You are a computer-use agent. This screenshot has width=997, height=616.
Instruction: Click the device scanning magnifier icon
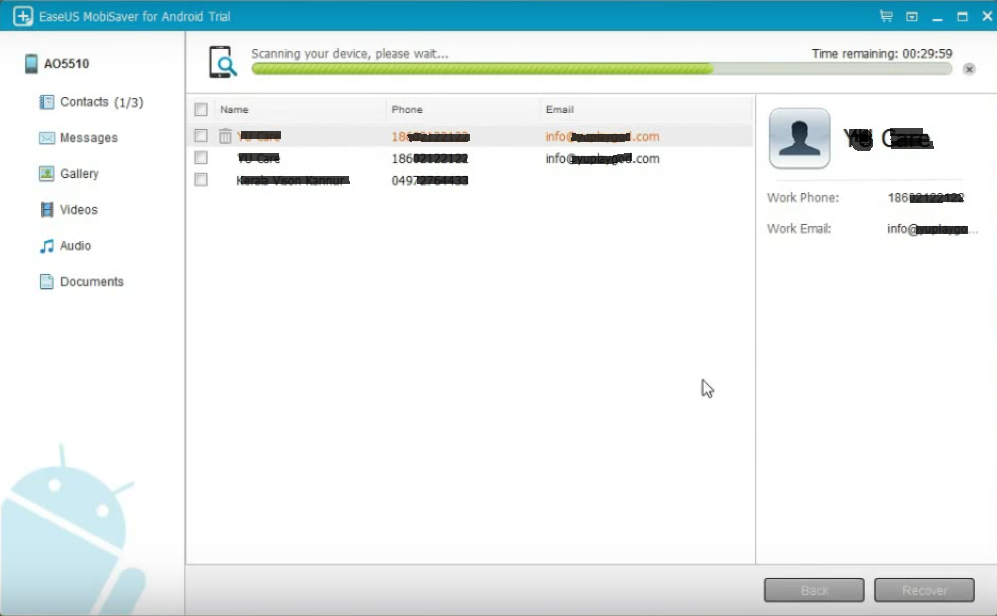[223, 62]
